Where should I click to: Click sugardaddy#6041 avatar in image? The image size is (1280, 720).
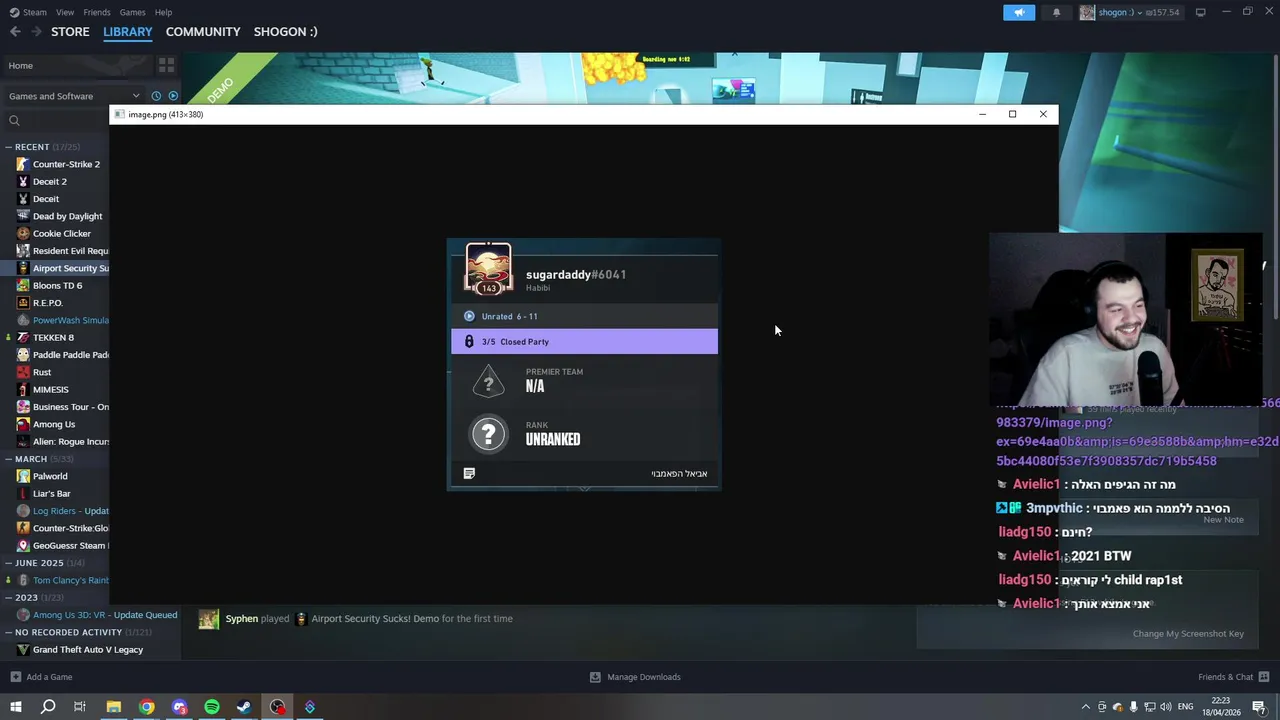[488, 270]
